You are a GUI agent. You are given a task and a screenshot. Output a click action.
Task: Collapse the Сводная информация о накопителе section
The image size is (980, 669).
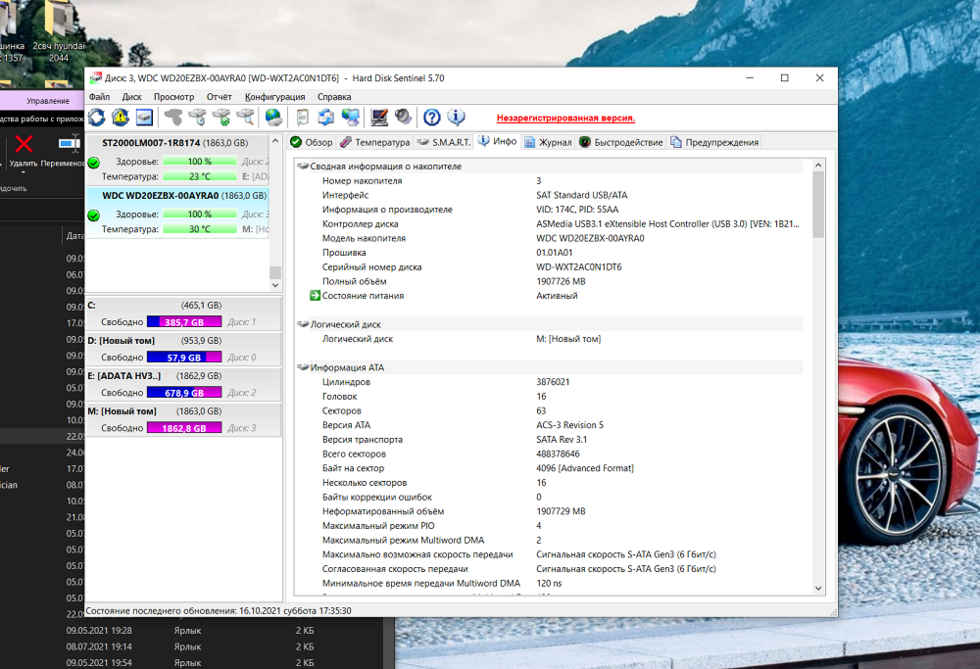[303, 166]
